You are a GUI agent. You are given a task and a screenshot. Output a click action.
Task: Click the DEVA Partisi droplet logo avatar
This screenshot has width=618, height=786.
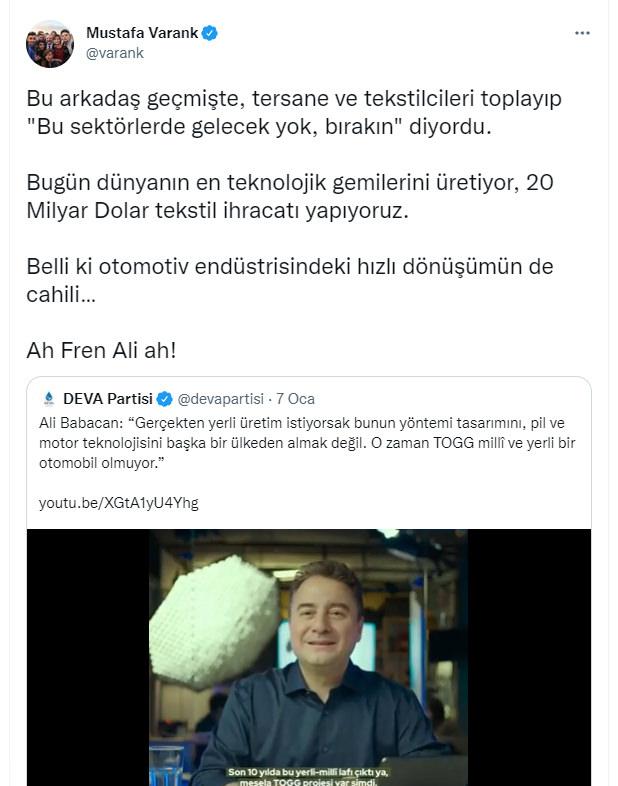pyautogui.click(x=48, y=399)
